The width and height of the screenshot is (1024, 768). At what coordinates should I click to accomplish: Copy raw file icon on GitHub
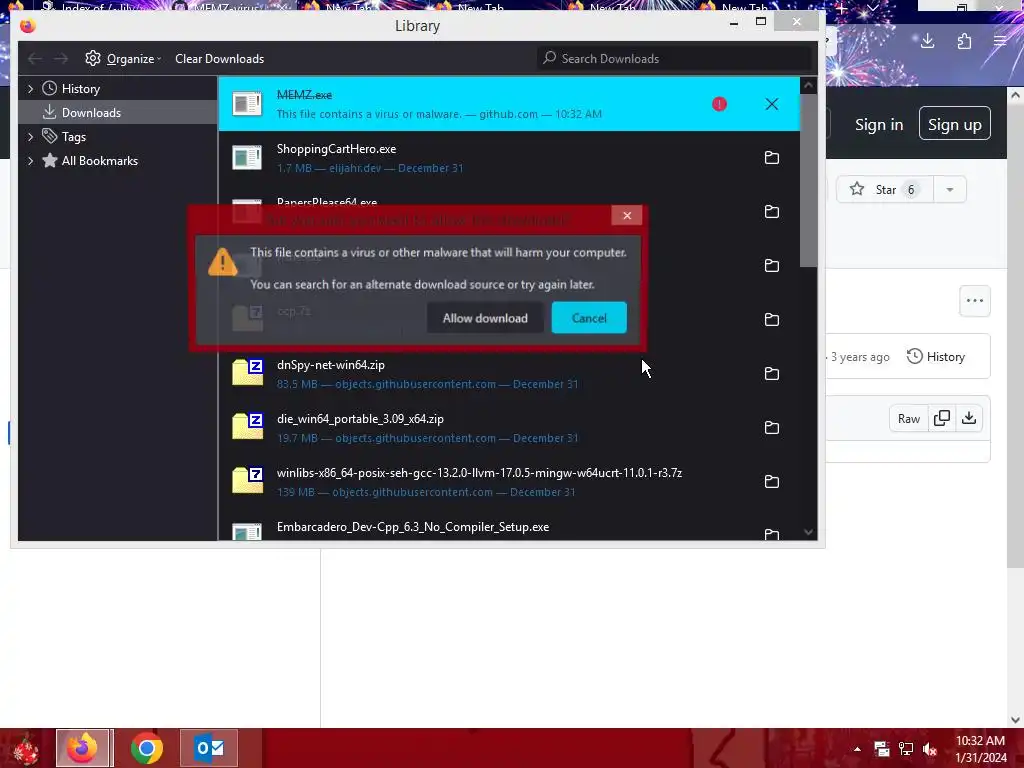coord(942,419)
